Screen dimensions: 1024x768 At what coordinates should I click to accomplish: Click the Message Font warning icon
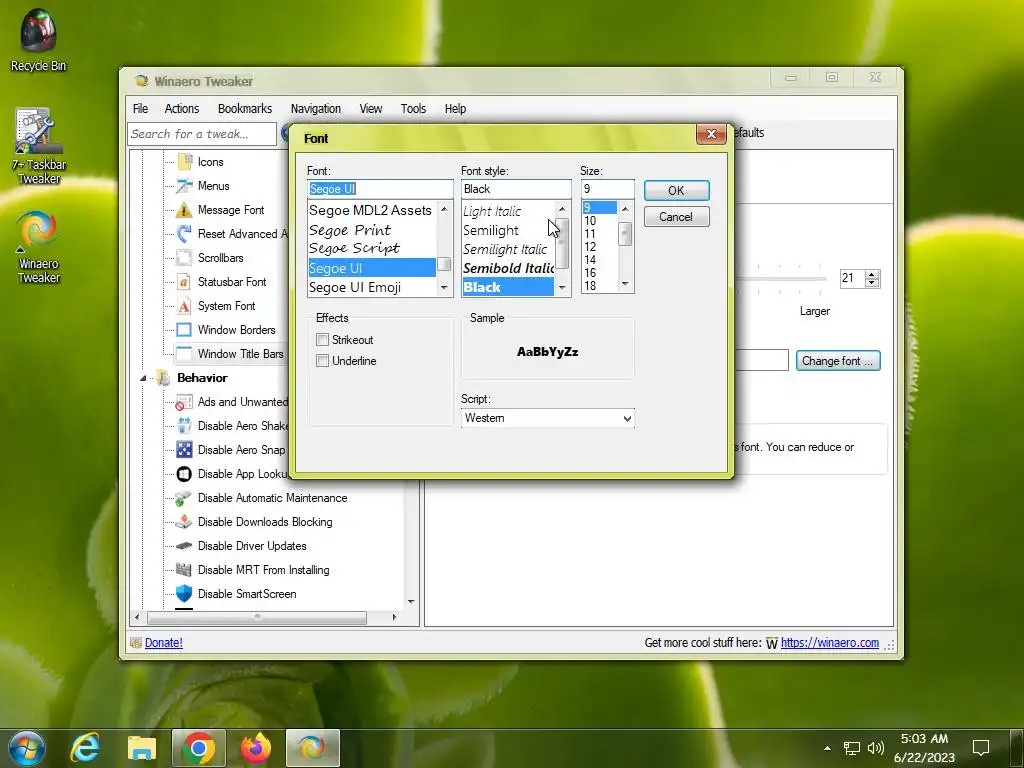coord(185,210)
